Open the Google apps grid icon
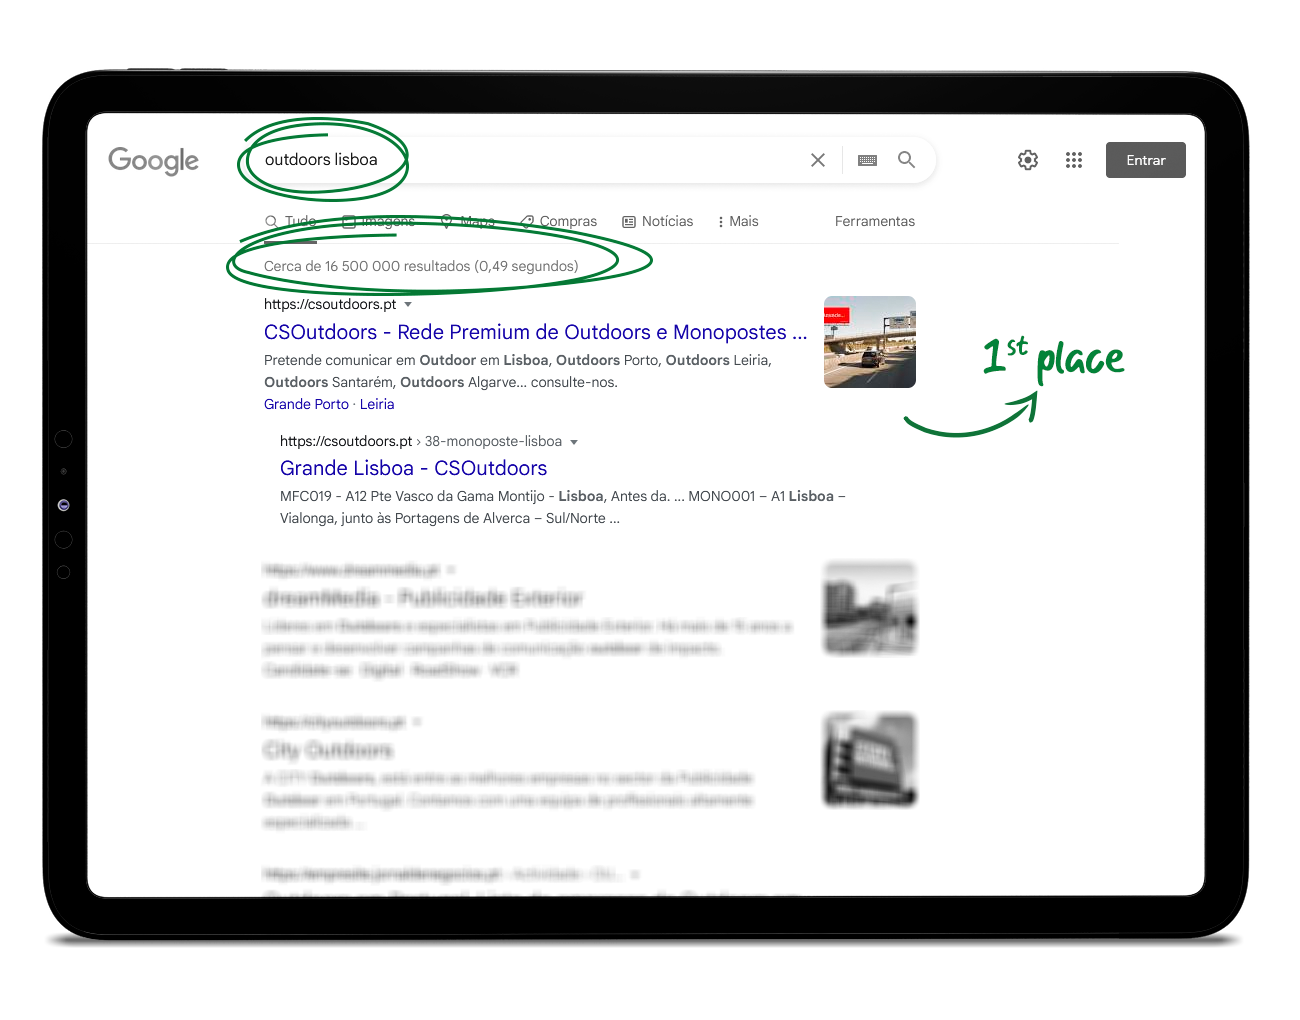Viewport: 1300px width, 1020px height. [x=1074, y=160]
